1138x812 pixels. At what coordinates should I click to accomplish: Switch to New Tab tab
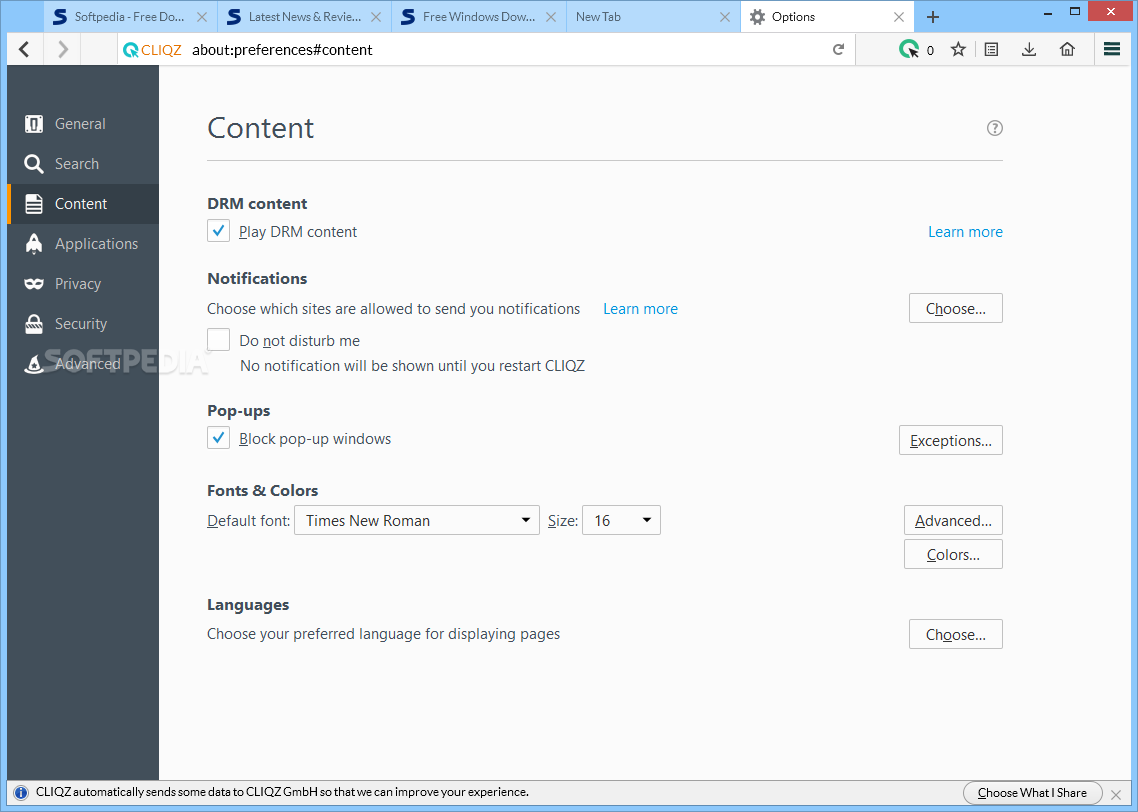[x=653, y=17]
